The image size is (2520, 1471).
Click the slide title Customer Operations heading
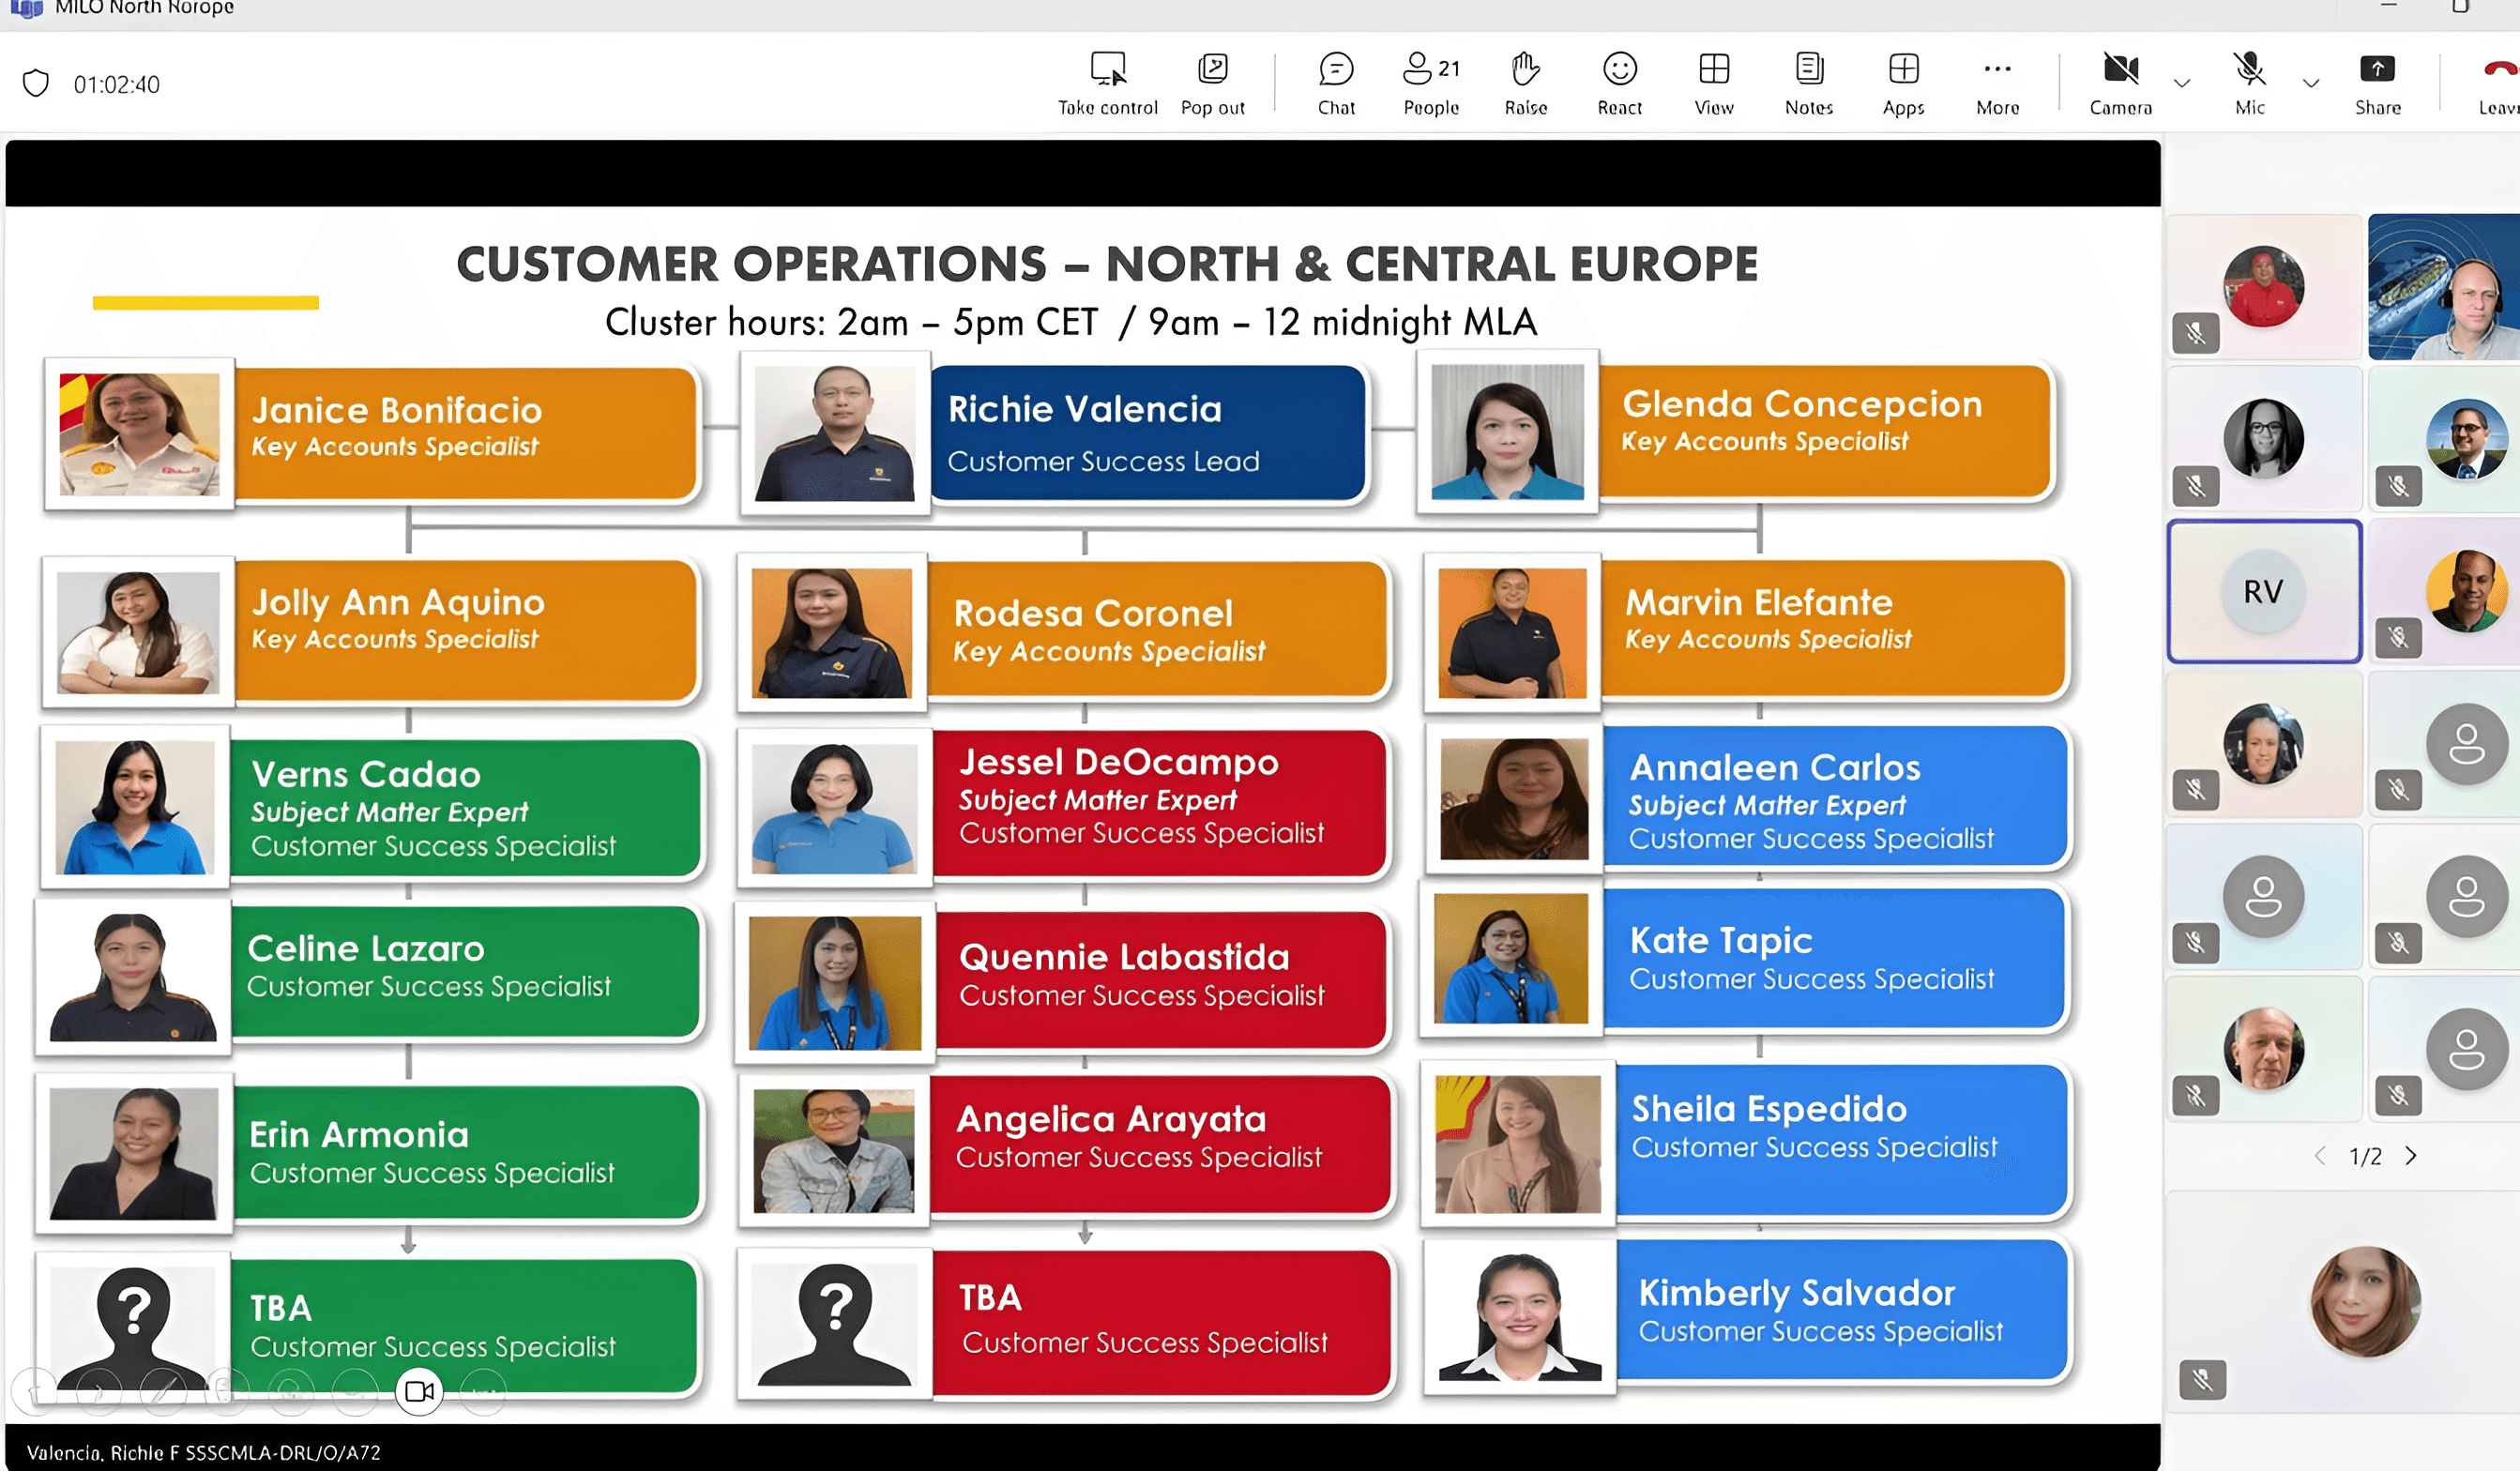pos(1106,265)
